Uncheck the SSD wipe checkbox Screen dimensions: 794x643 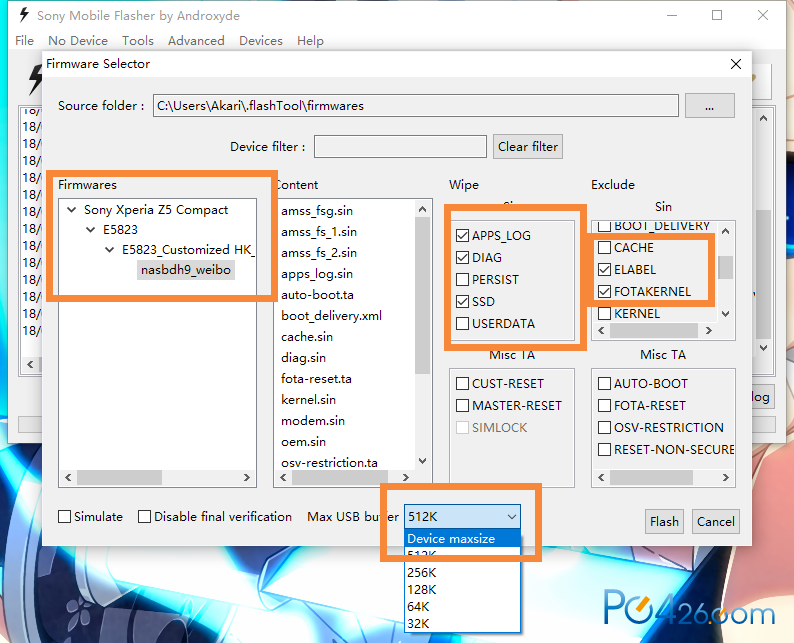click(x=462, y=301)
